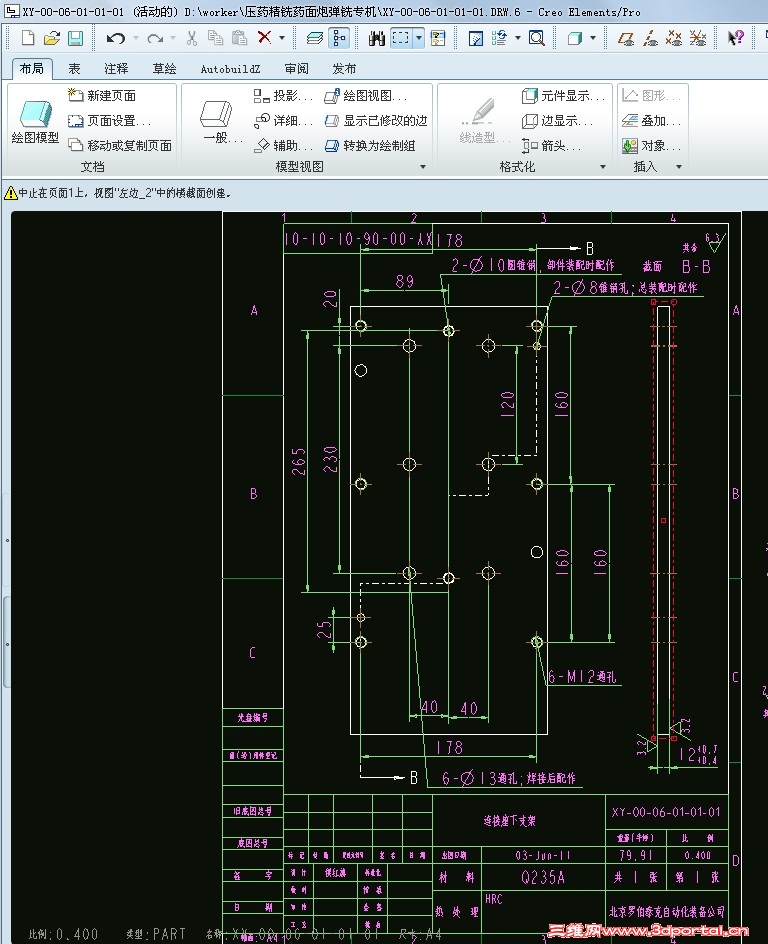This screenshot has height=944, width=768.
Task: Open the layers icon in toolbar
Action: (315, 38)
